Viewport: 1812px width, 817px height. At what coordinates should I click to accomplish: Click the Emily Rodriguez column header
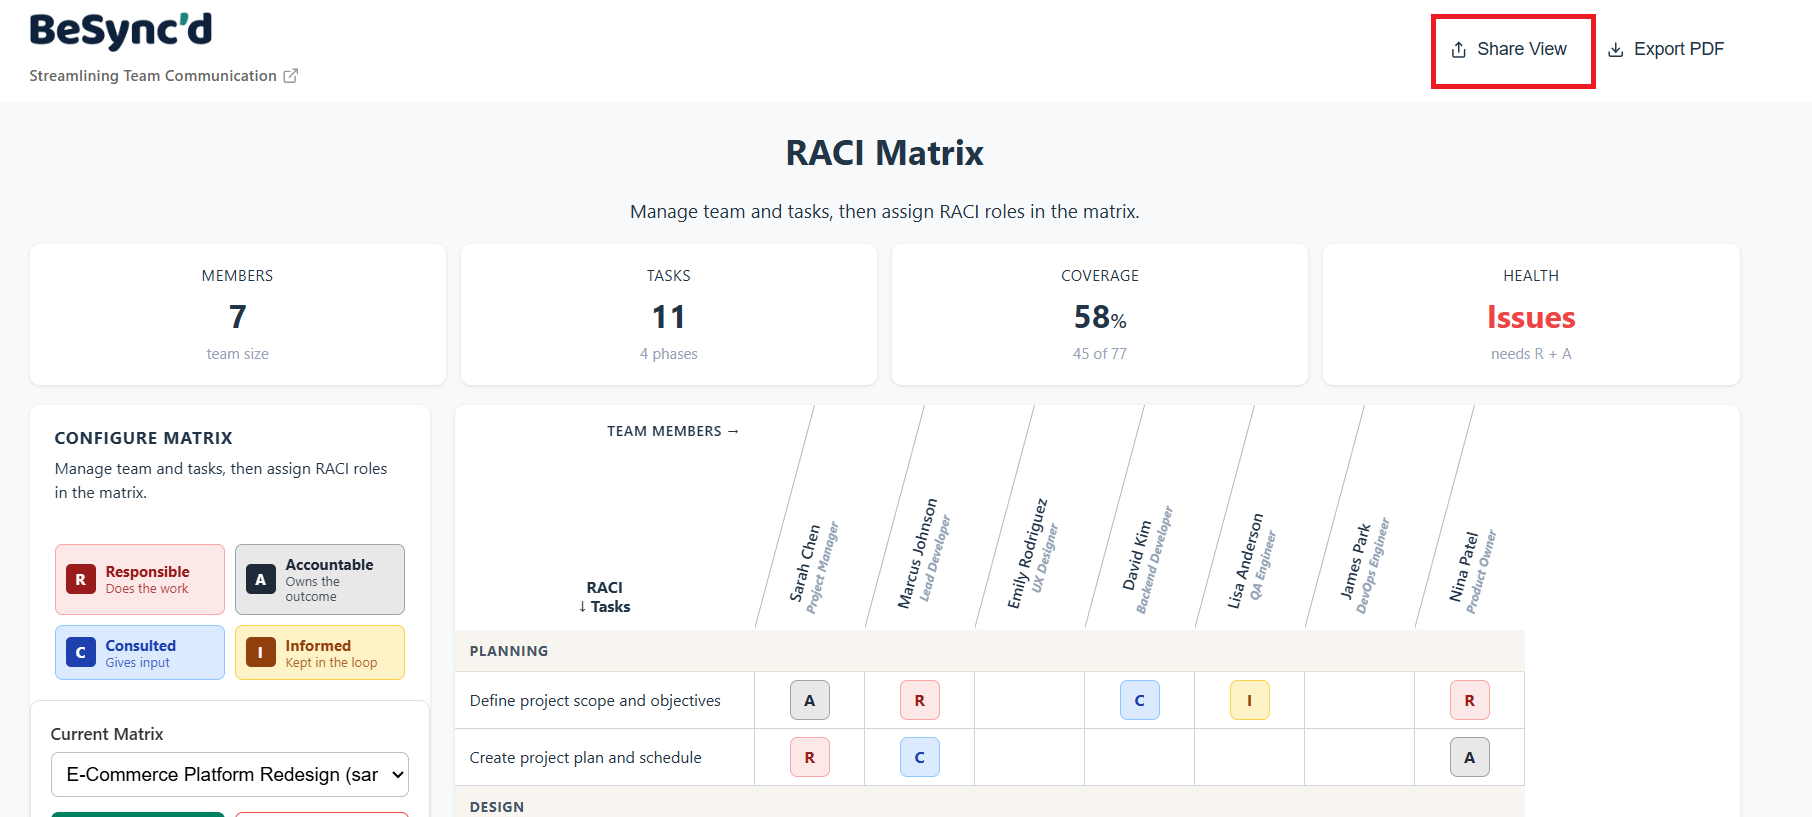click(1032, 553)
